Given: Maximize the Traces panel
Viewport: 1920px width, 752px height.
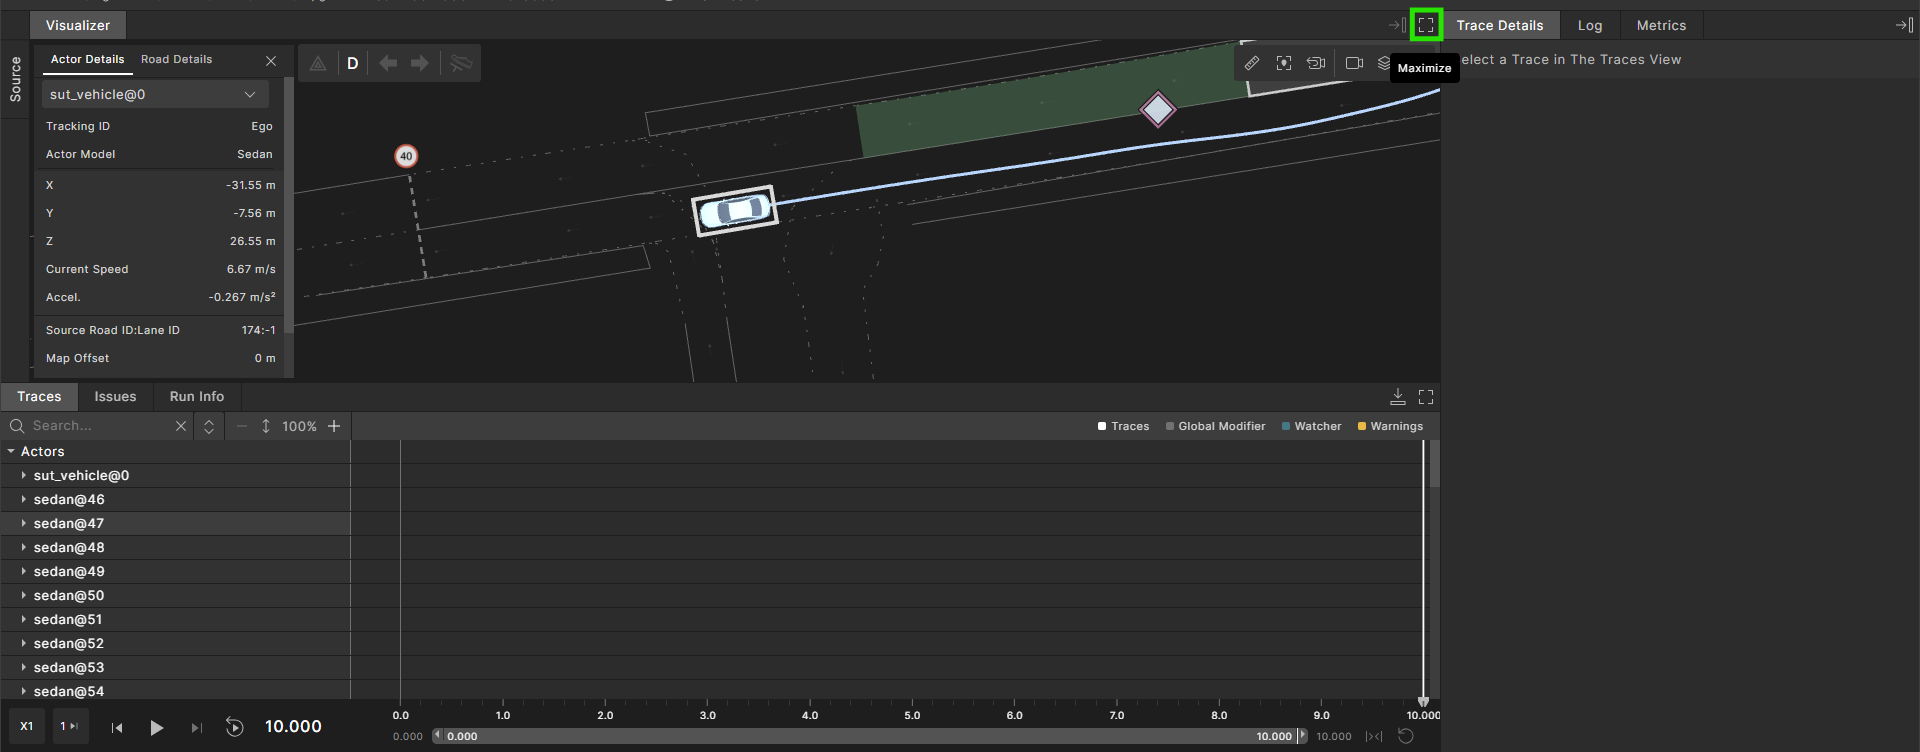Looking at the screenshot, I should click(x=1426, y=397).
